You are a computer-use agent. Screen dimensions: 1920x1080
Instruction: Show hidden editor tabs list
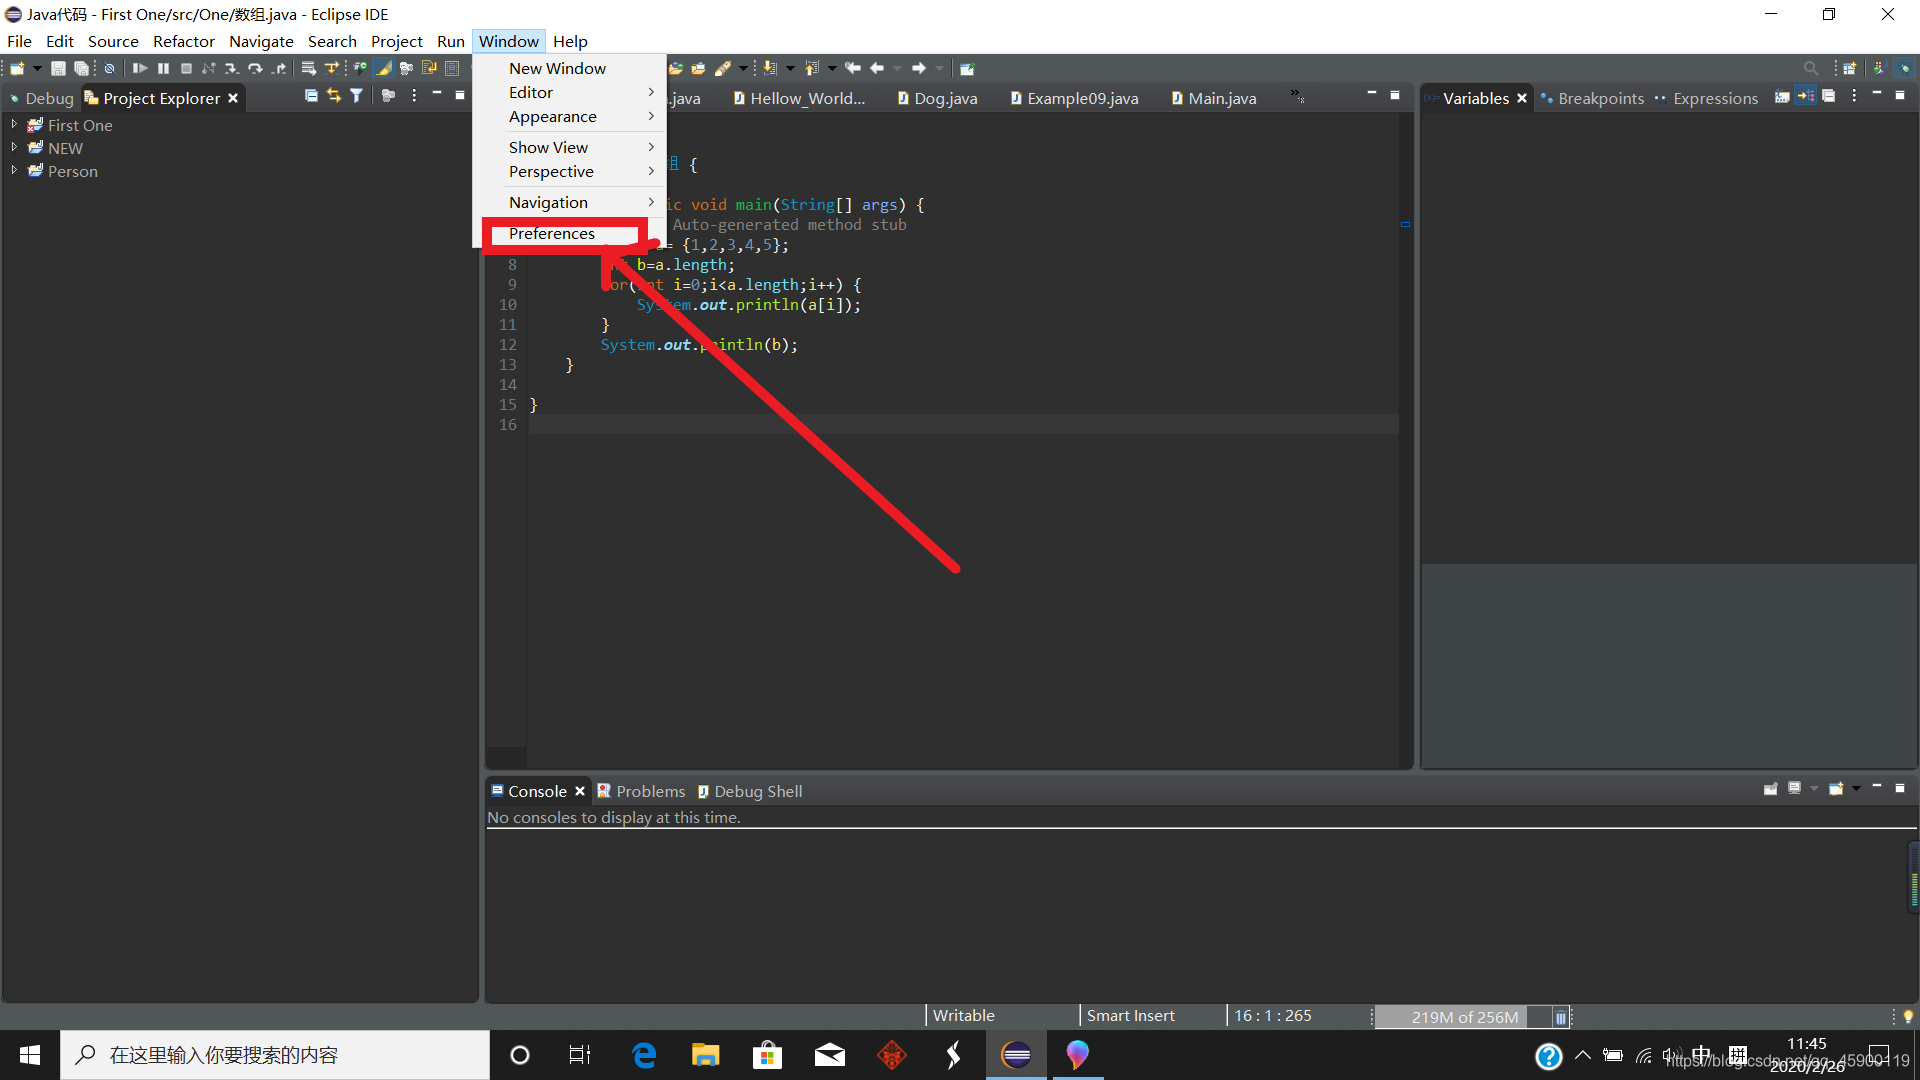pyautogui.click(x=1297, y=96)
